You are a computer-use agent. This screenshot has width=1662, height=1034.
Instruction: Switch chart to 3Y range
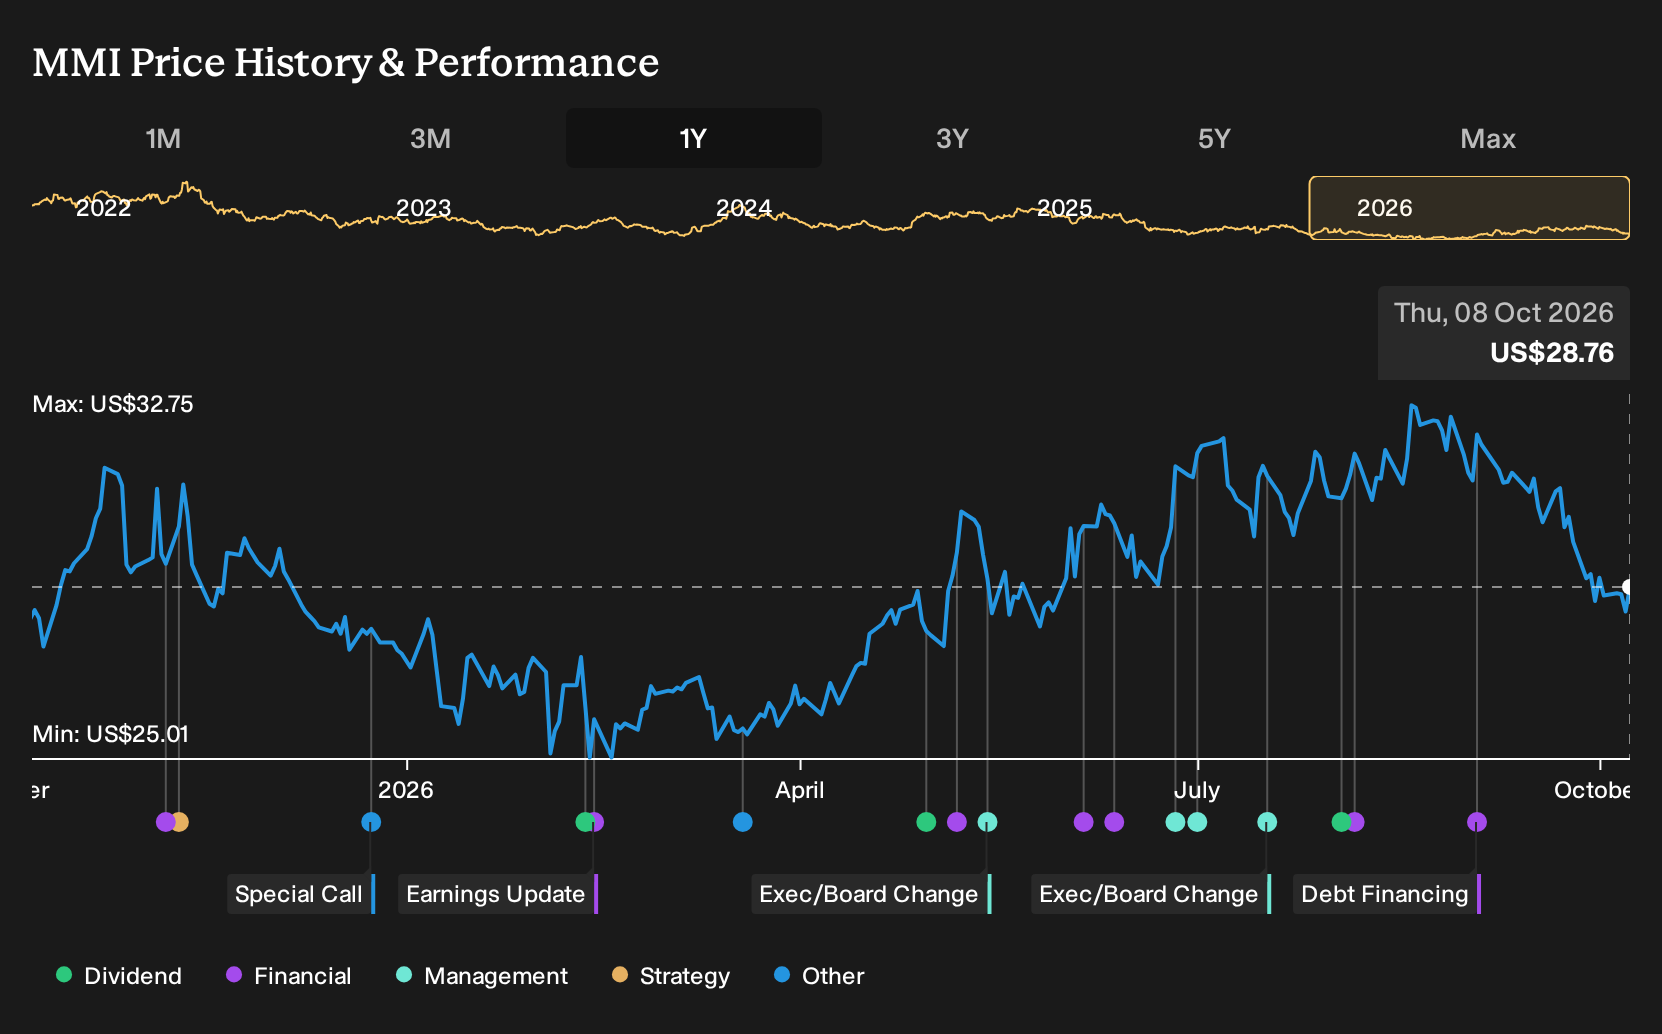coord(952,138)
